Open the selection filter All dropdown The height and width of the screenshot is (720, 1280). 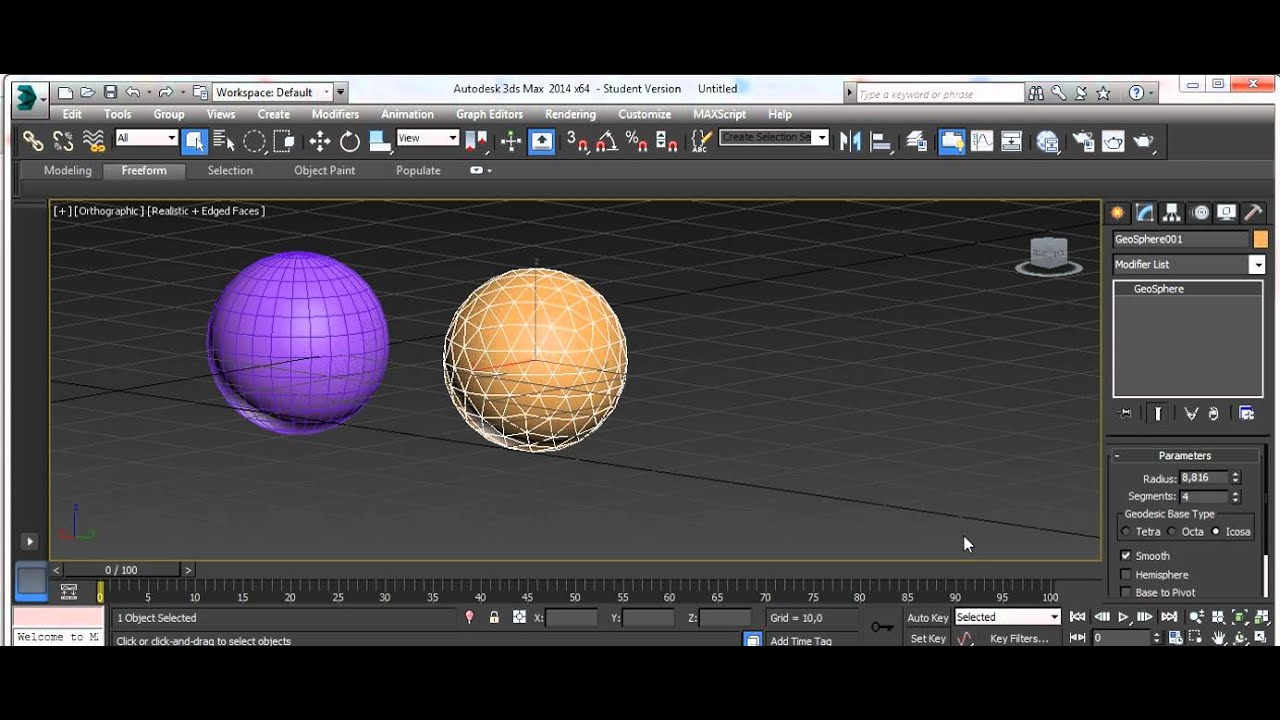click(x=146, y=138)
